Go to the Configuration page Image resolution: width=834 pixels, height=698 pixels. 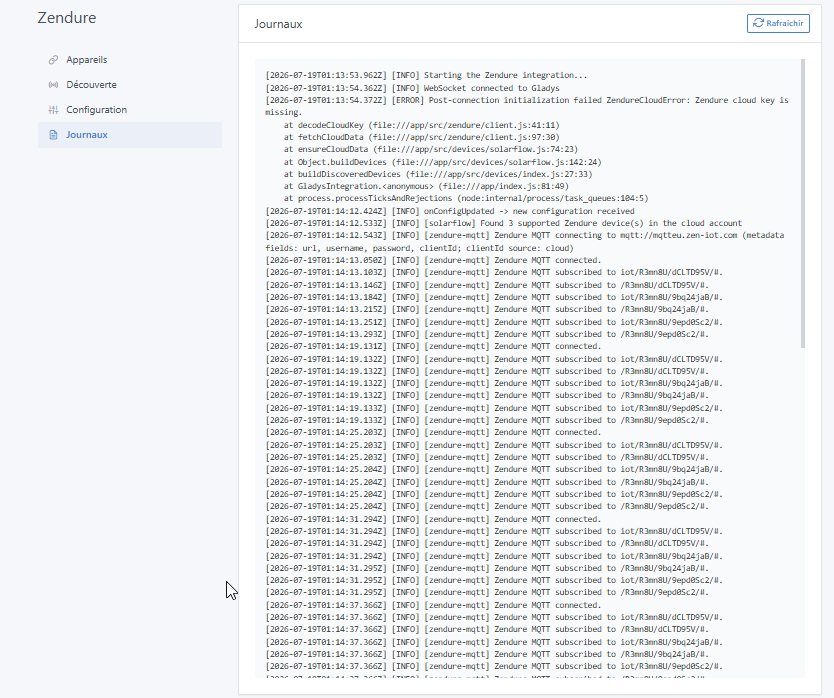(x=130, y=110)
